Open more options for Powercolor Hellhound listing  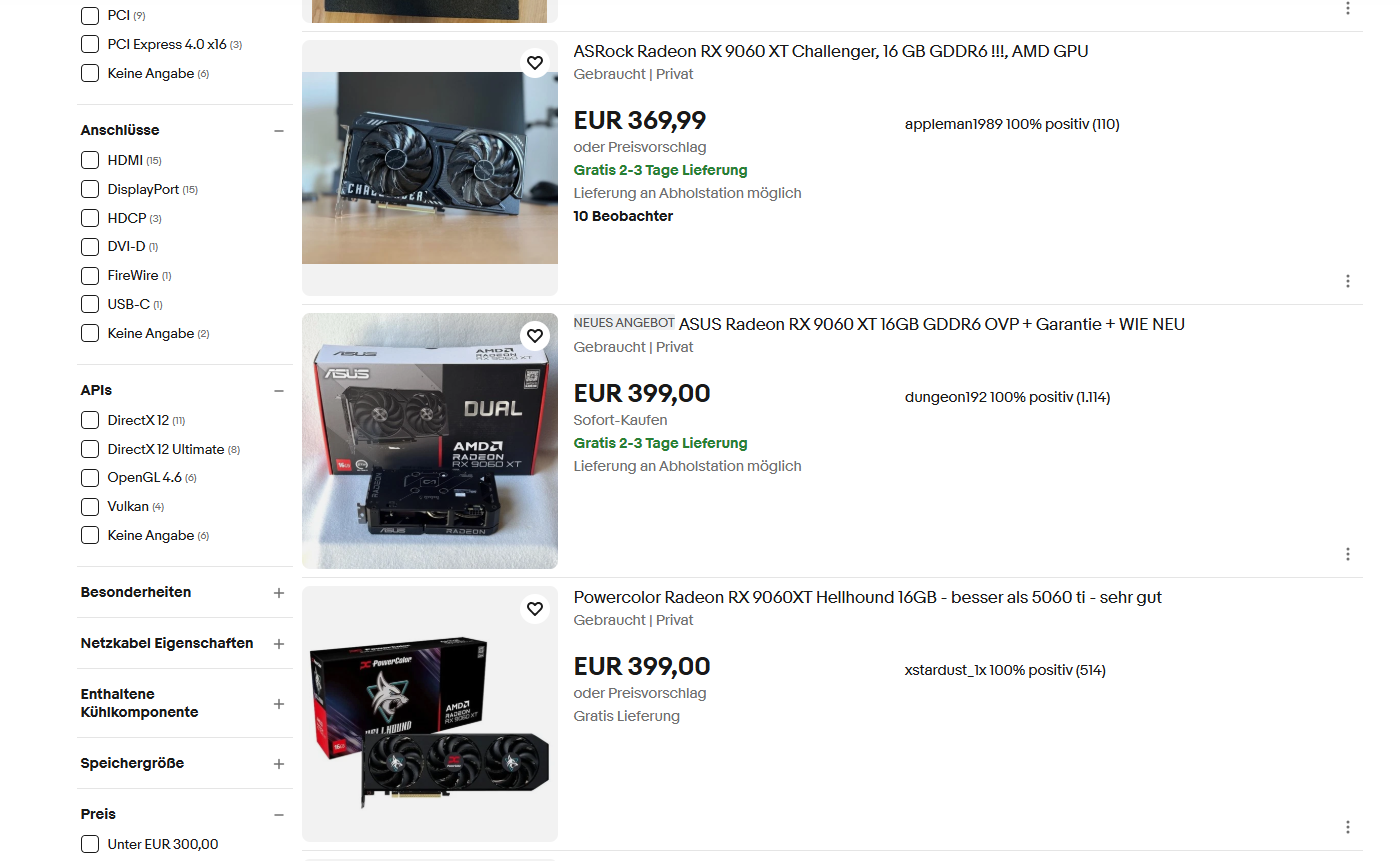coord(1348,827)
